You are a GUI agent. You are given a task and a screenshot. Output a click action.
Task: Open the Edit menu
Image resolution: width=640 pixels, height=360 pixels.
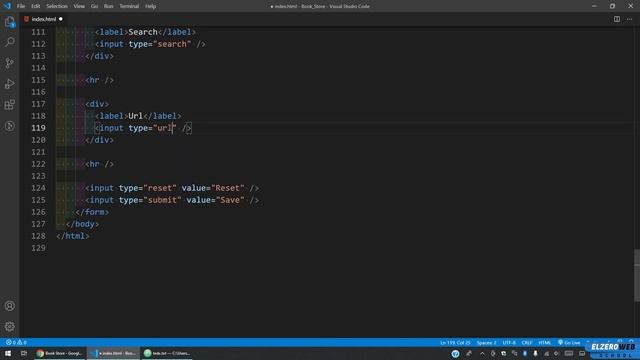(x=36, y=6)
